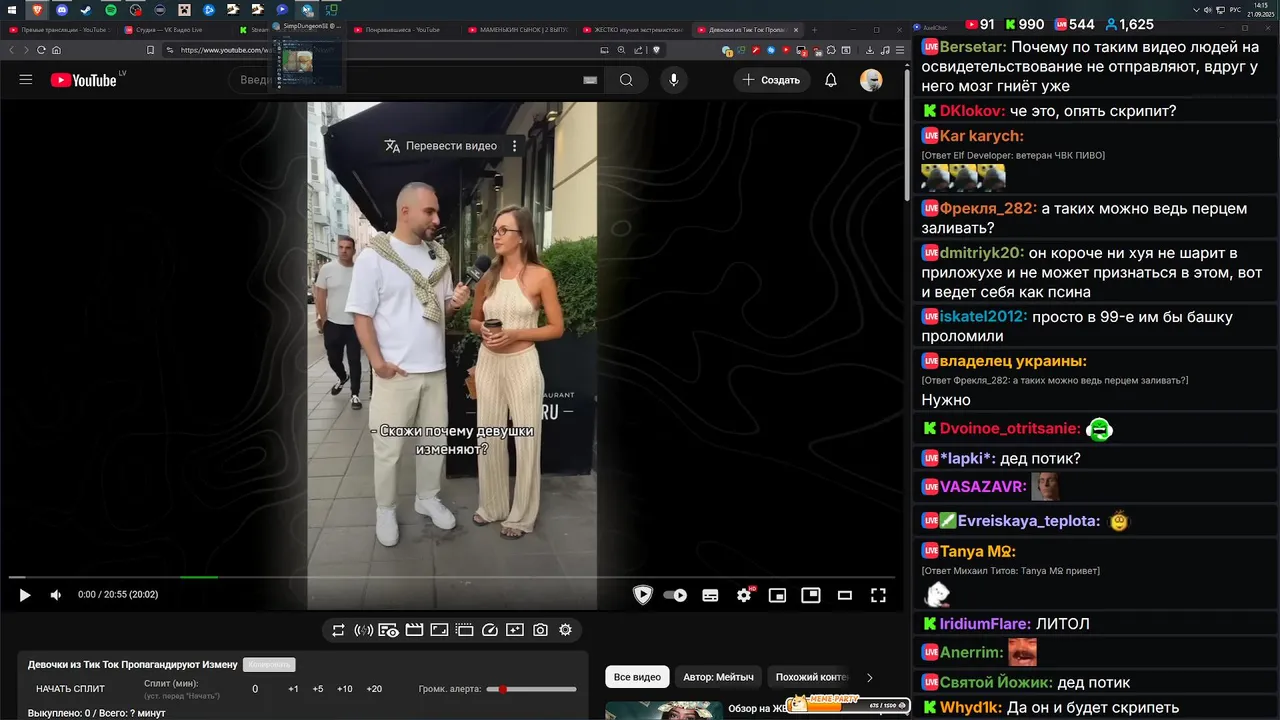This screenshot has height=720, width=1280.
Task: Open picture-in-picture player mode
Action: coord(811,595)
